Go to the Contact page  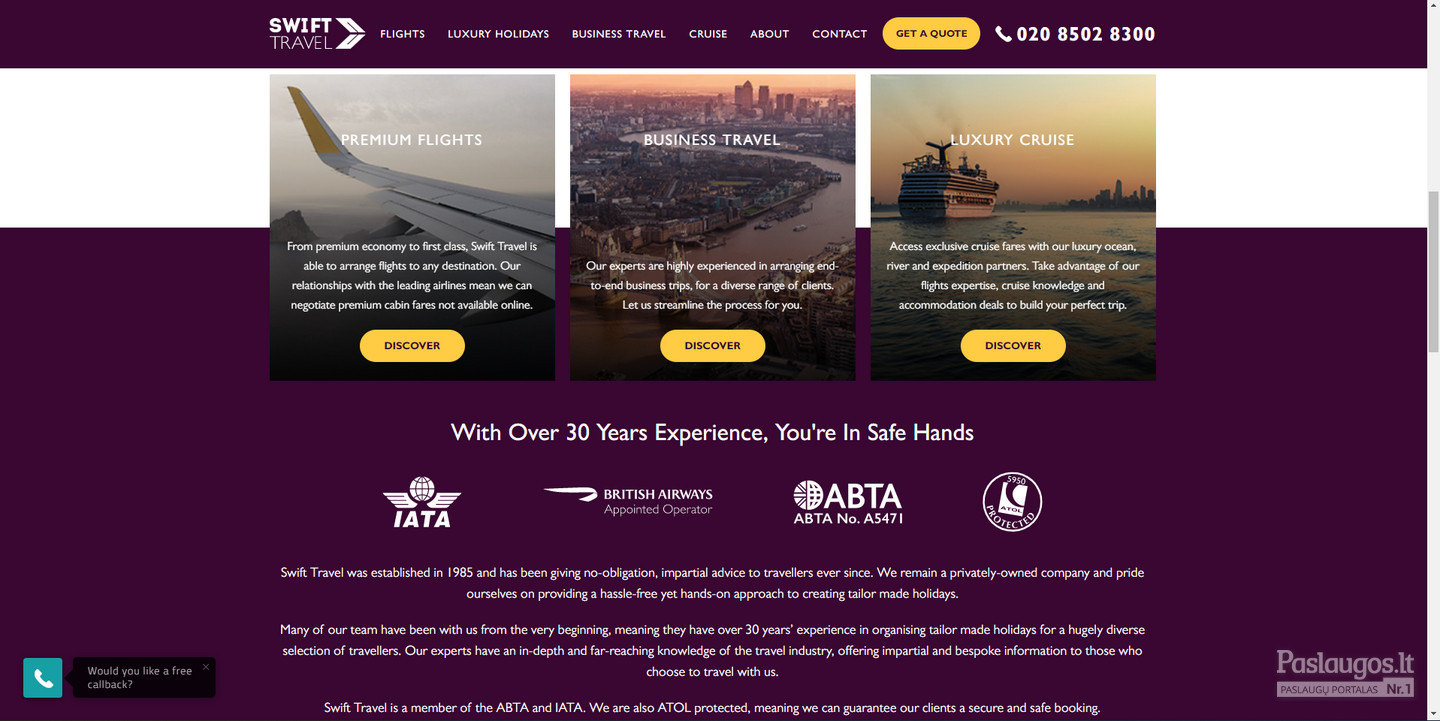click(840, 34)
